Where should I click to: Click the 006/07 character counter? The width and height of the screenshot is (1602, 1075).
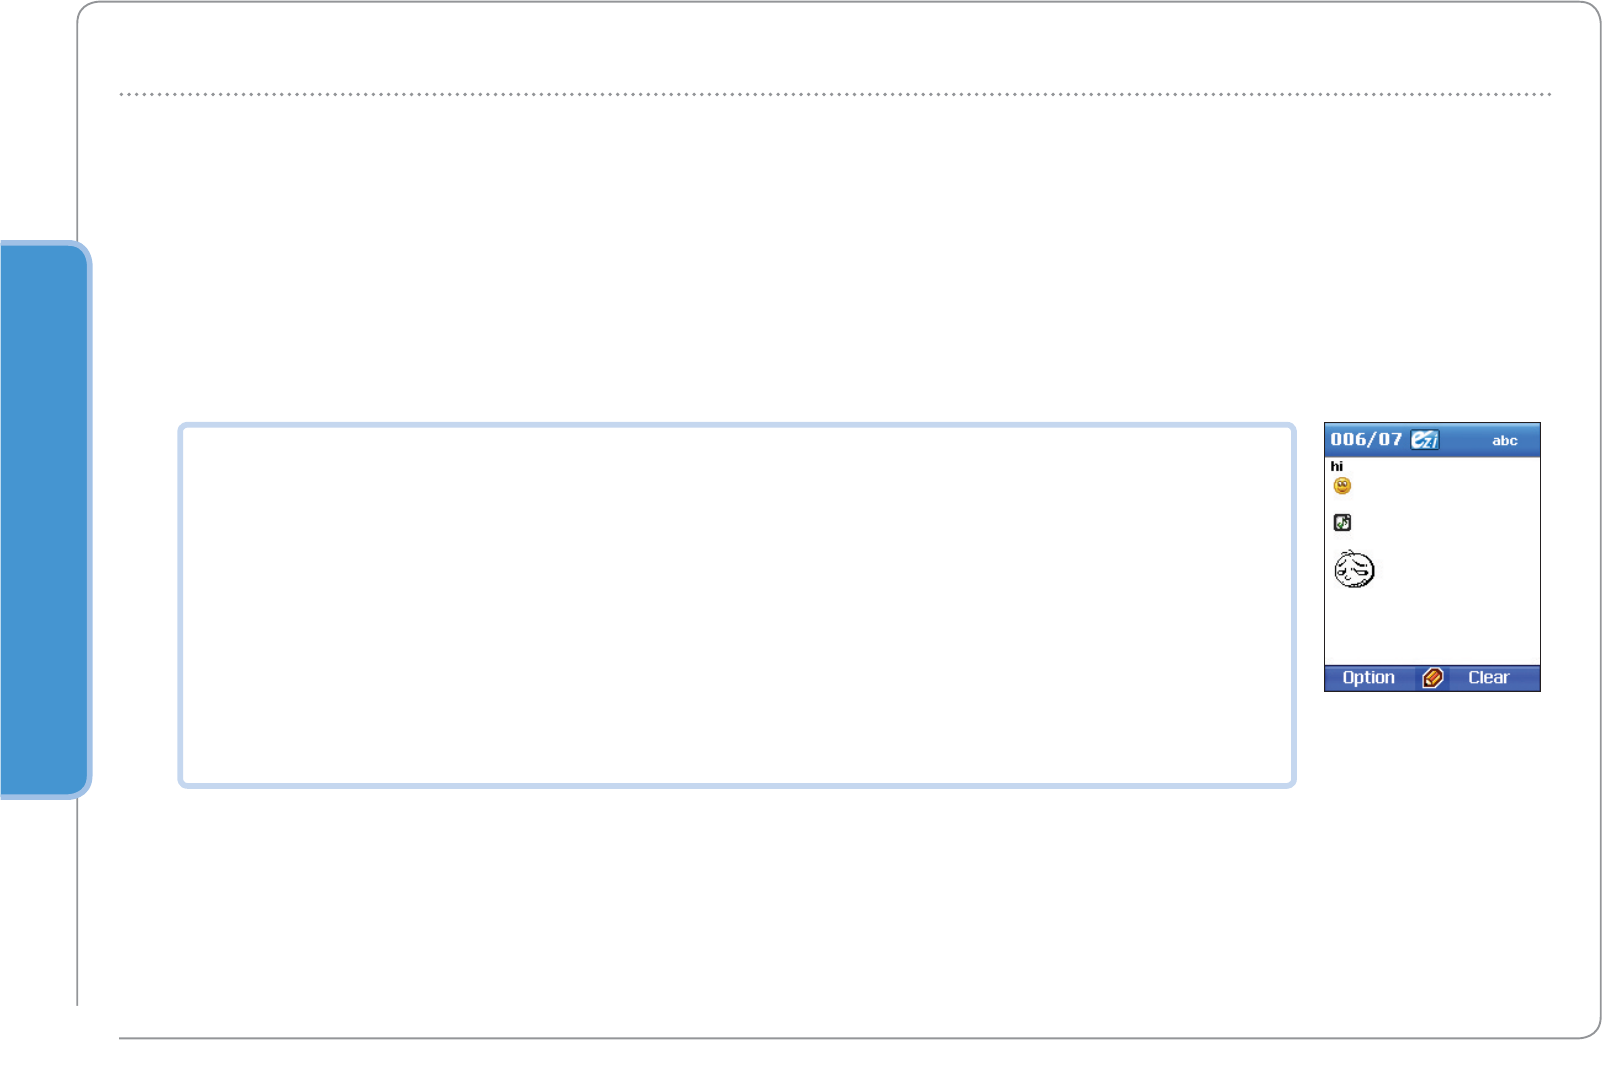(x=1366, y=440)
